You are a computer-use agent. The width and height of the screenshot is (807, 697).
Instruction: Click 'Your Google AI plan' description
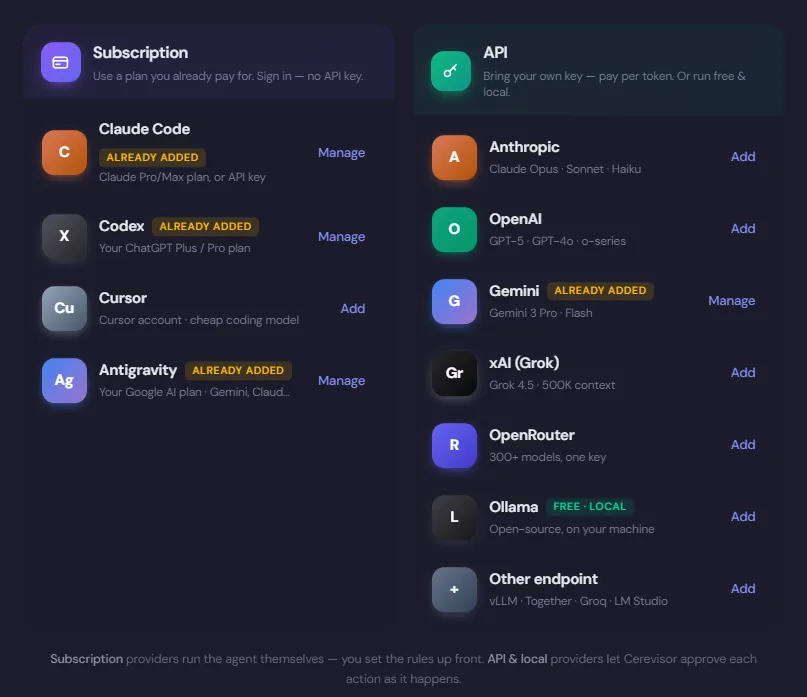point(195,393)
